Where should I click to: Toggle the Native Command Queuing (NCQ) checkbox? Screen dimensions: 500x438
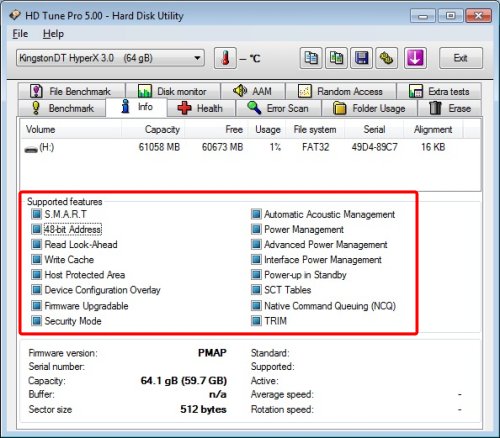pos(256,306)
